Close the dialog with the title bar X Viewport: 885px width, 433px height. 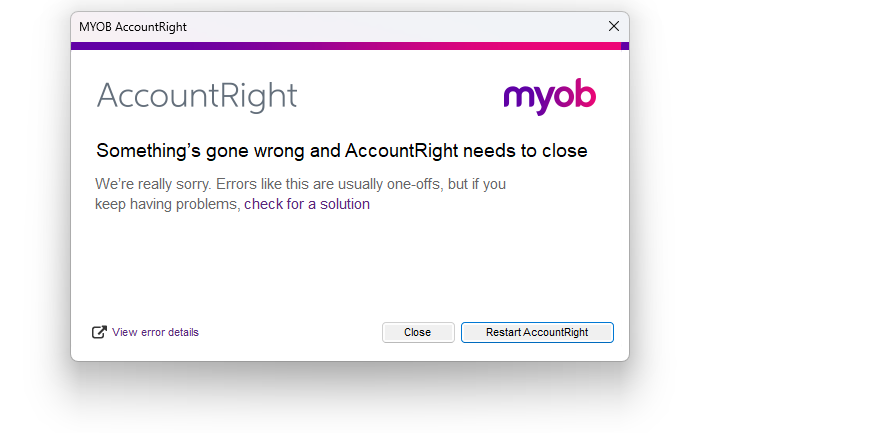click(614, 26)
